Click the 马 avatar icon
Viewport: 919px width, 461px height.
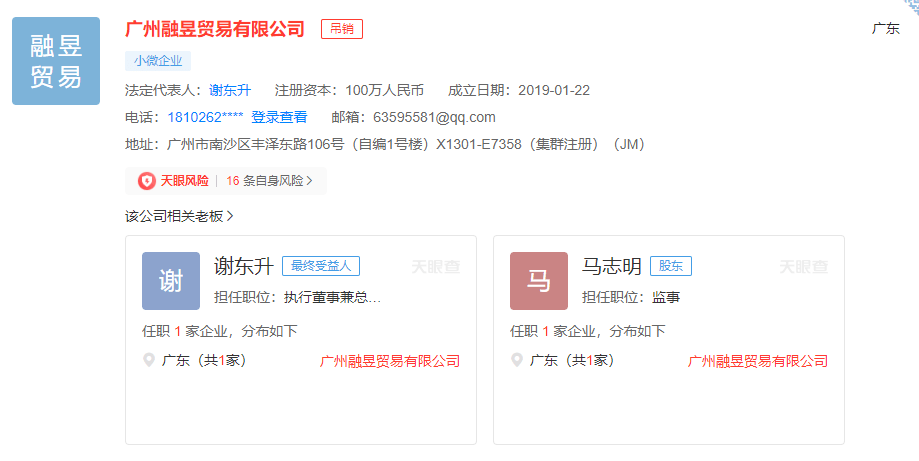(x=539, y=281)
